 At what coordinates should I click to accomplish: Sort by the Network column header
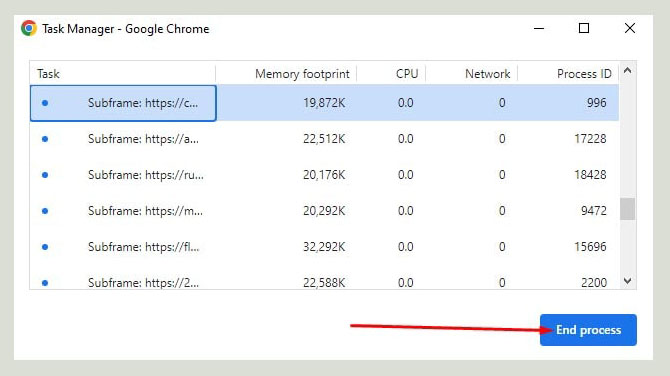[x=488, y=74]
